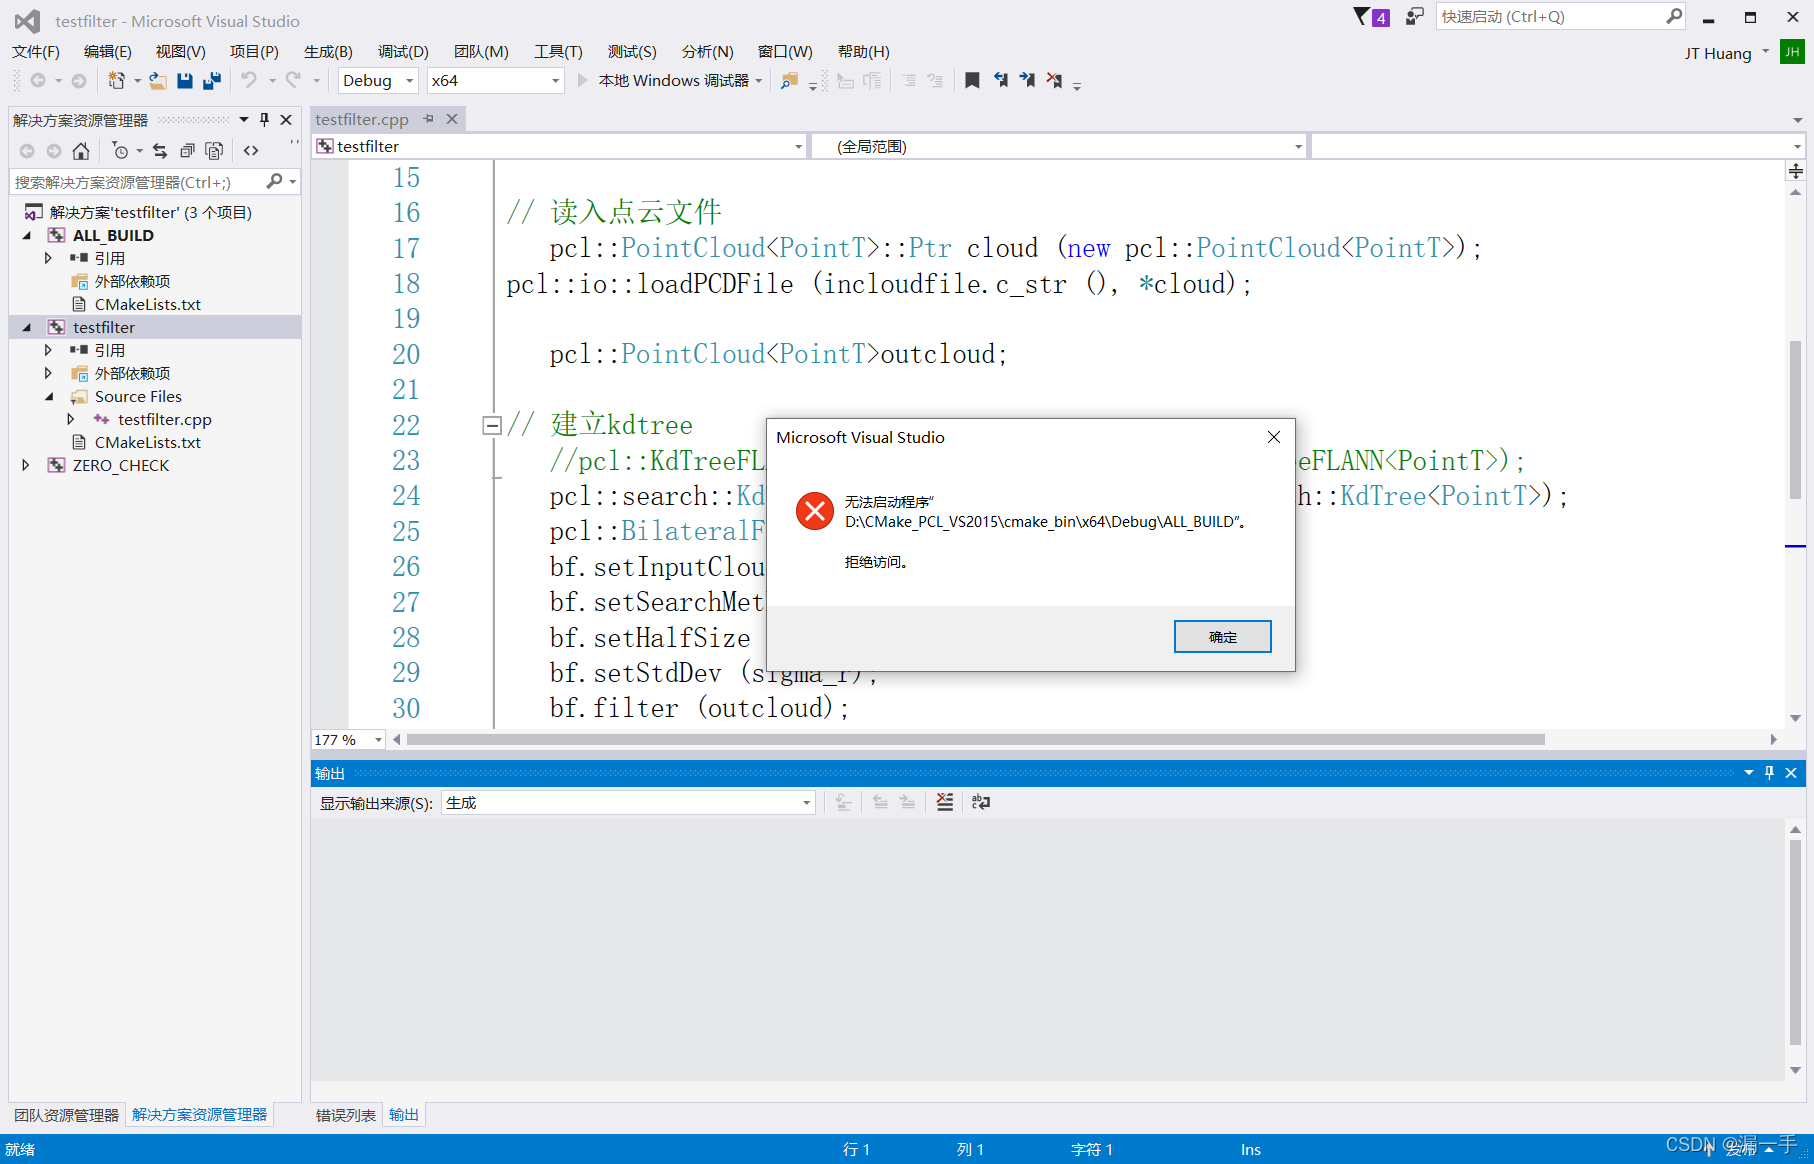Click the Home icon in Solution Explorer

coord(81,151)
